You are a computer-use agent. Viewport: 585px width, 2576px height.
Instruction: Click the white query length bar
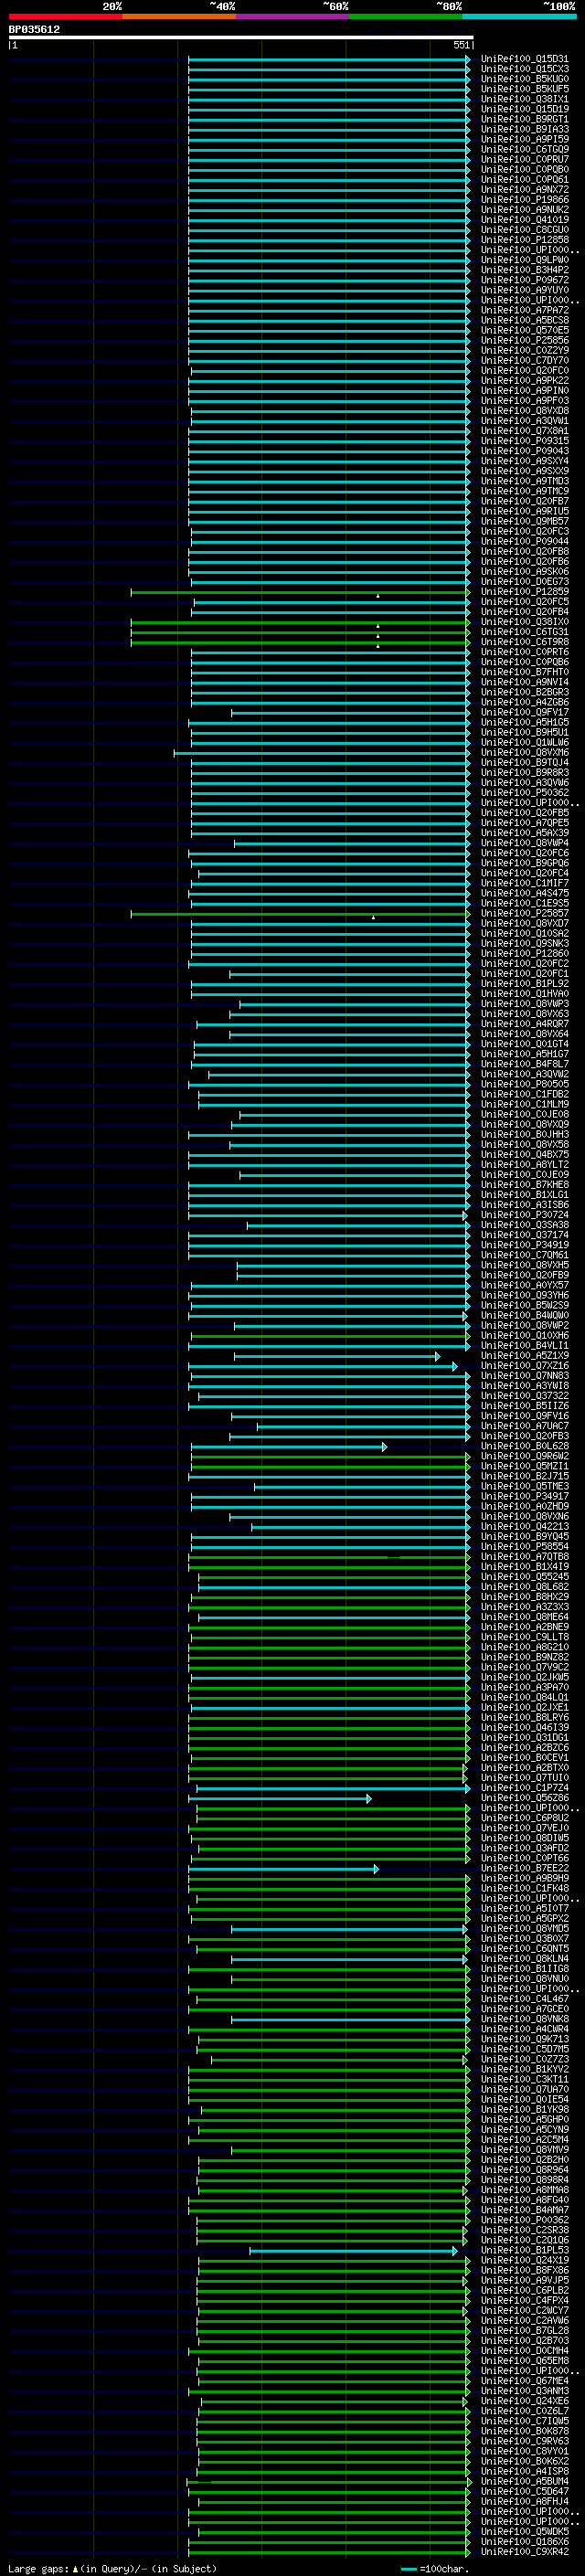[x=241, y=37]
